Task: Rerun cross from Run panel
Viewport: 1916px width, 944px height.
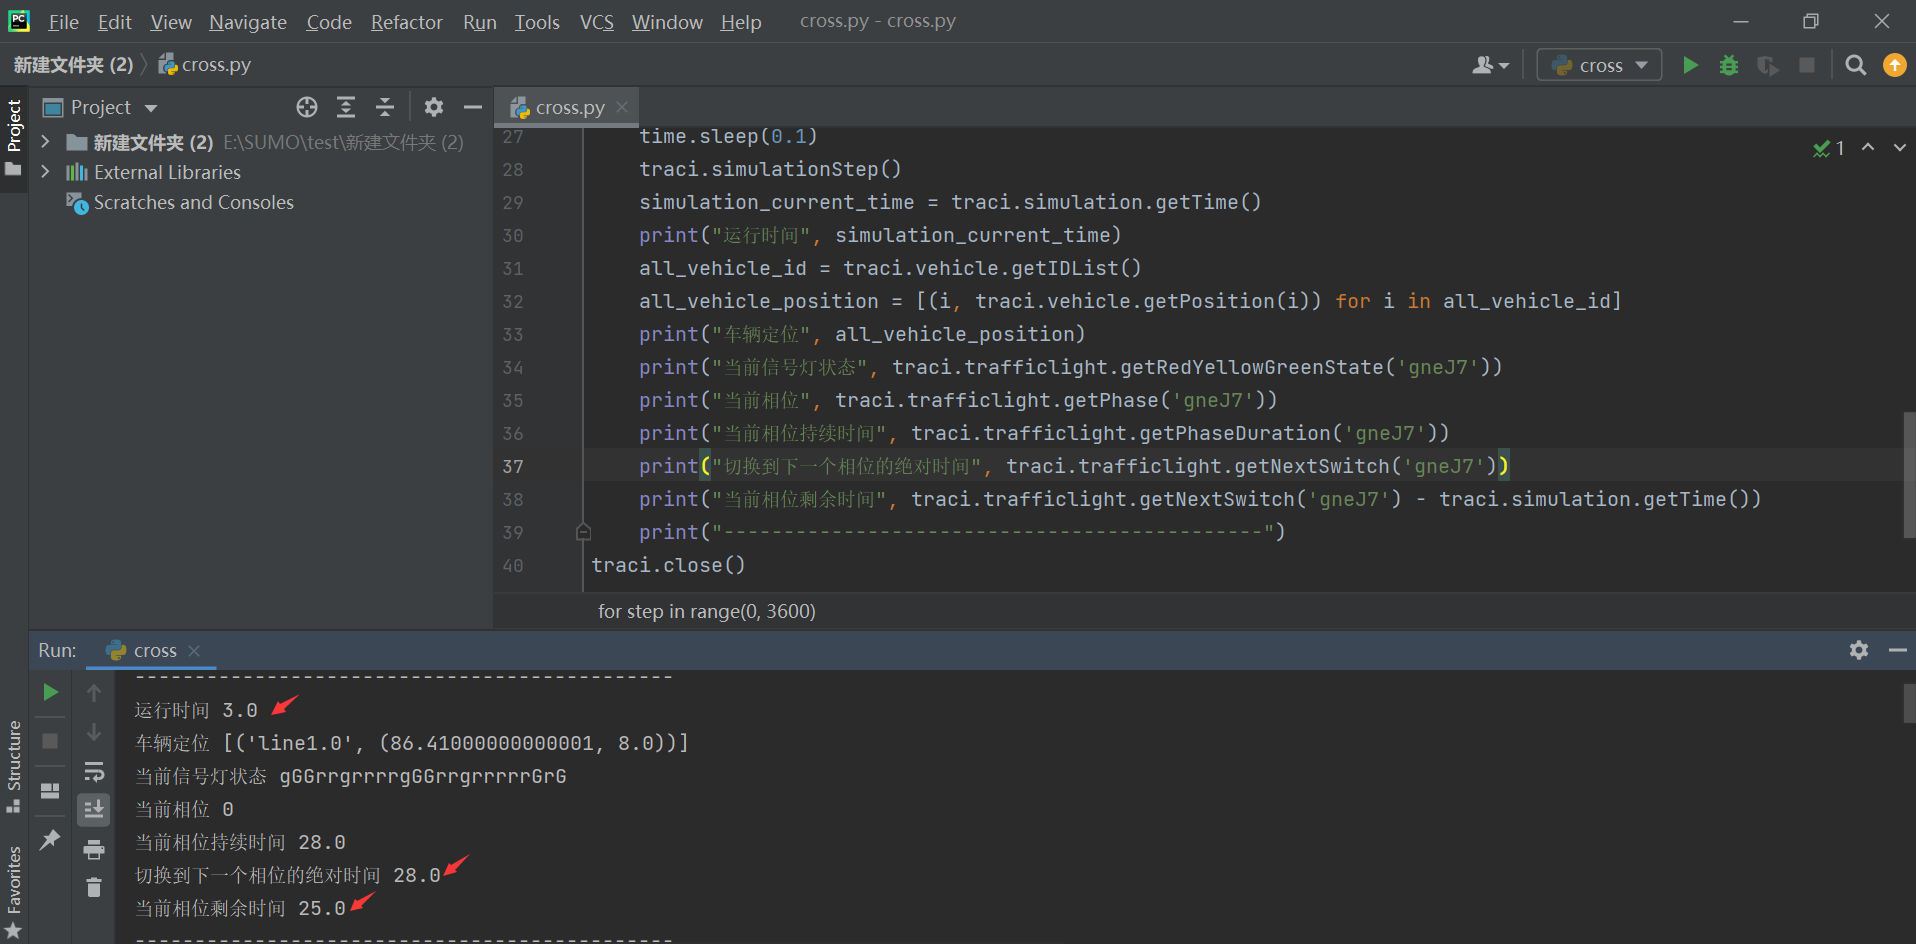Action: (x=50, y=692)
